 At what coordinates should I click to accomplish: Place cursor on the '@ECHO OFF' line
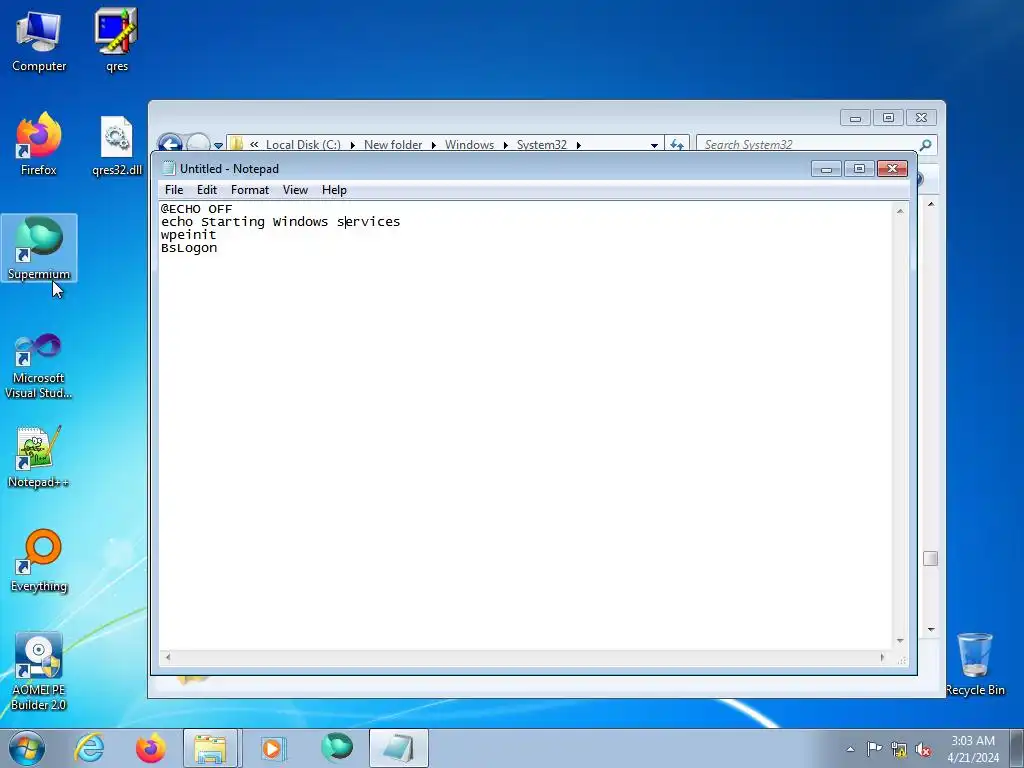coord(197,209)
